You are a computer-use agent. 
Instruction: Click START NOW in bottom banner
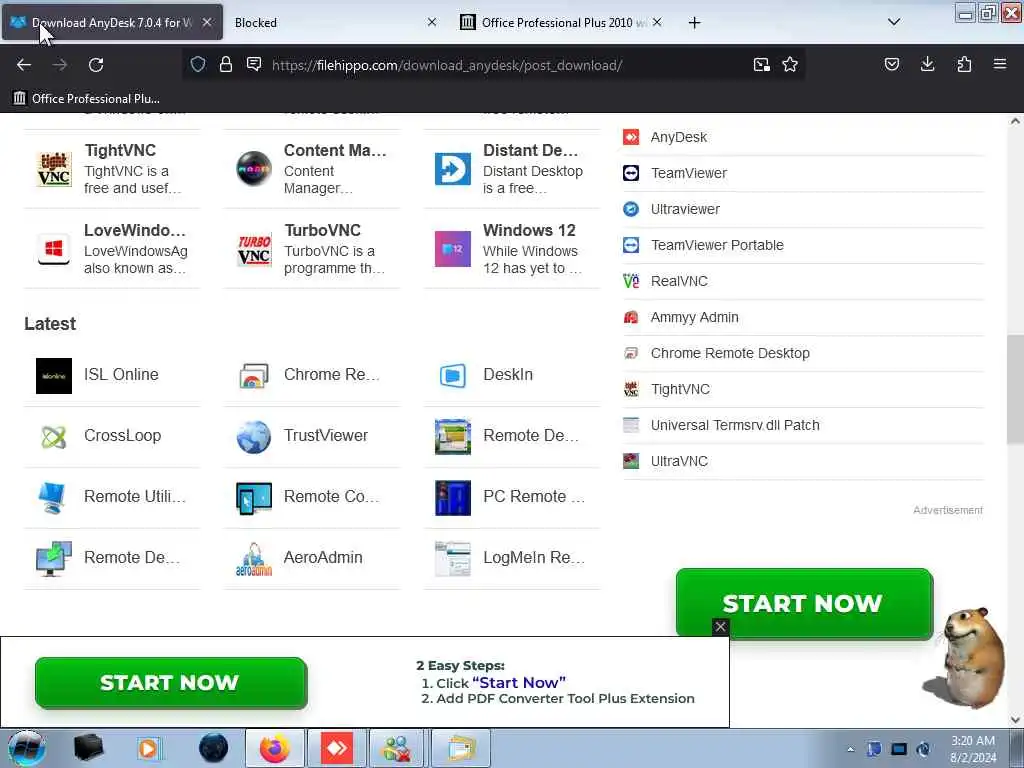coord(170,683)
